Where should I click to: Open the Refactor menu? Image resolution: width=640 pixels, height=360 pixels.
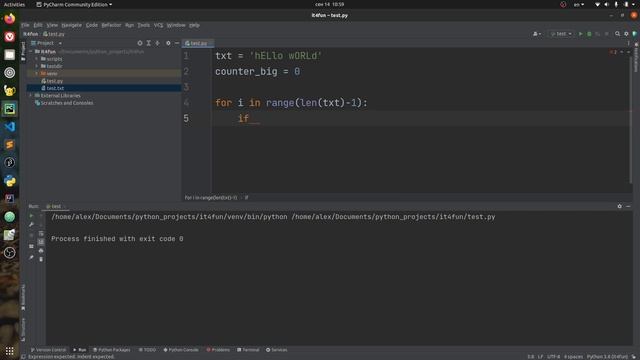(111, 25)
